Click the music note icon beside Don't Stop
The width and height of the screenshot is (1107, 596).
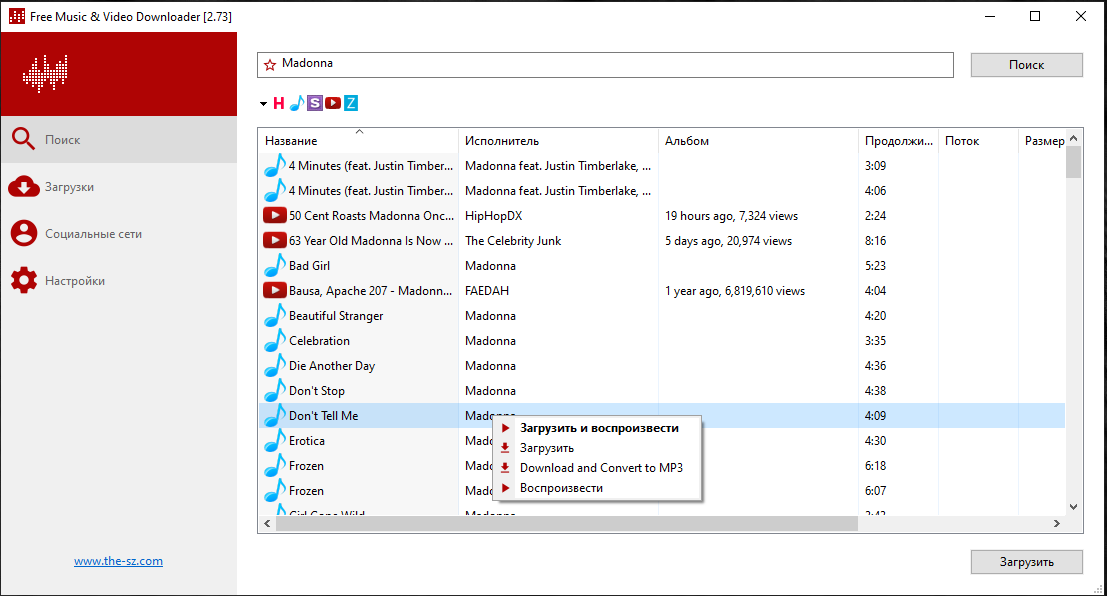point(275,391)
